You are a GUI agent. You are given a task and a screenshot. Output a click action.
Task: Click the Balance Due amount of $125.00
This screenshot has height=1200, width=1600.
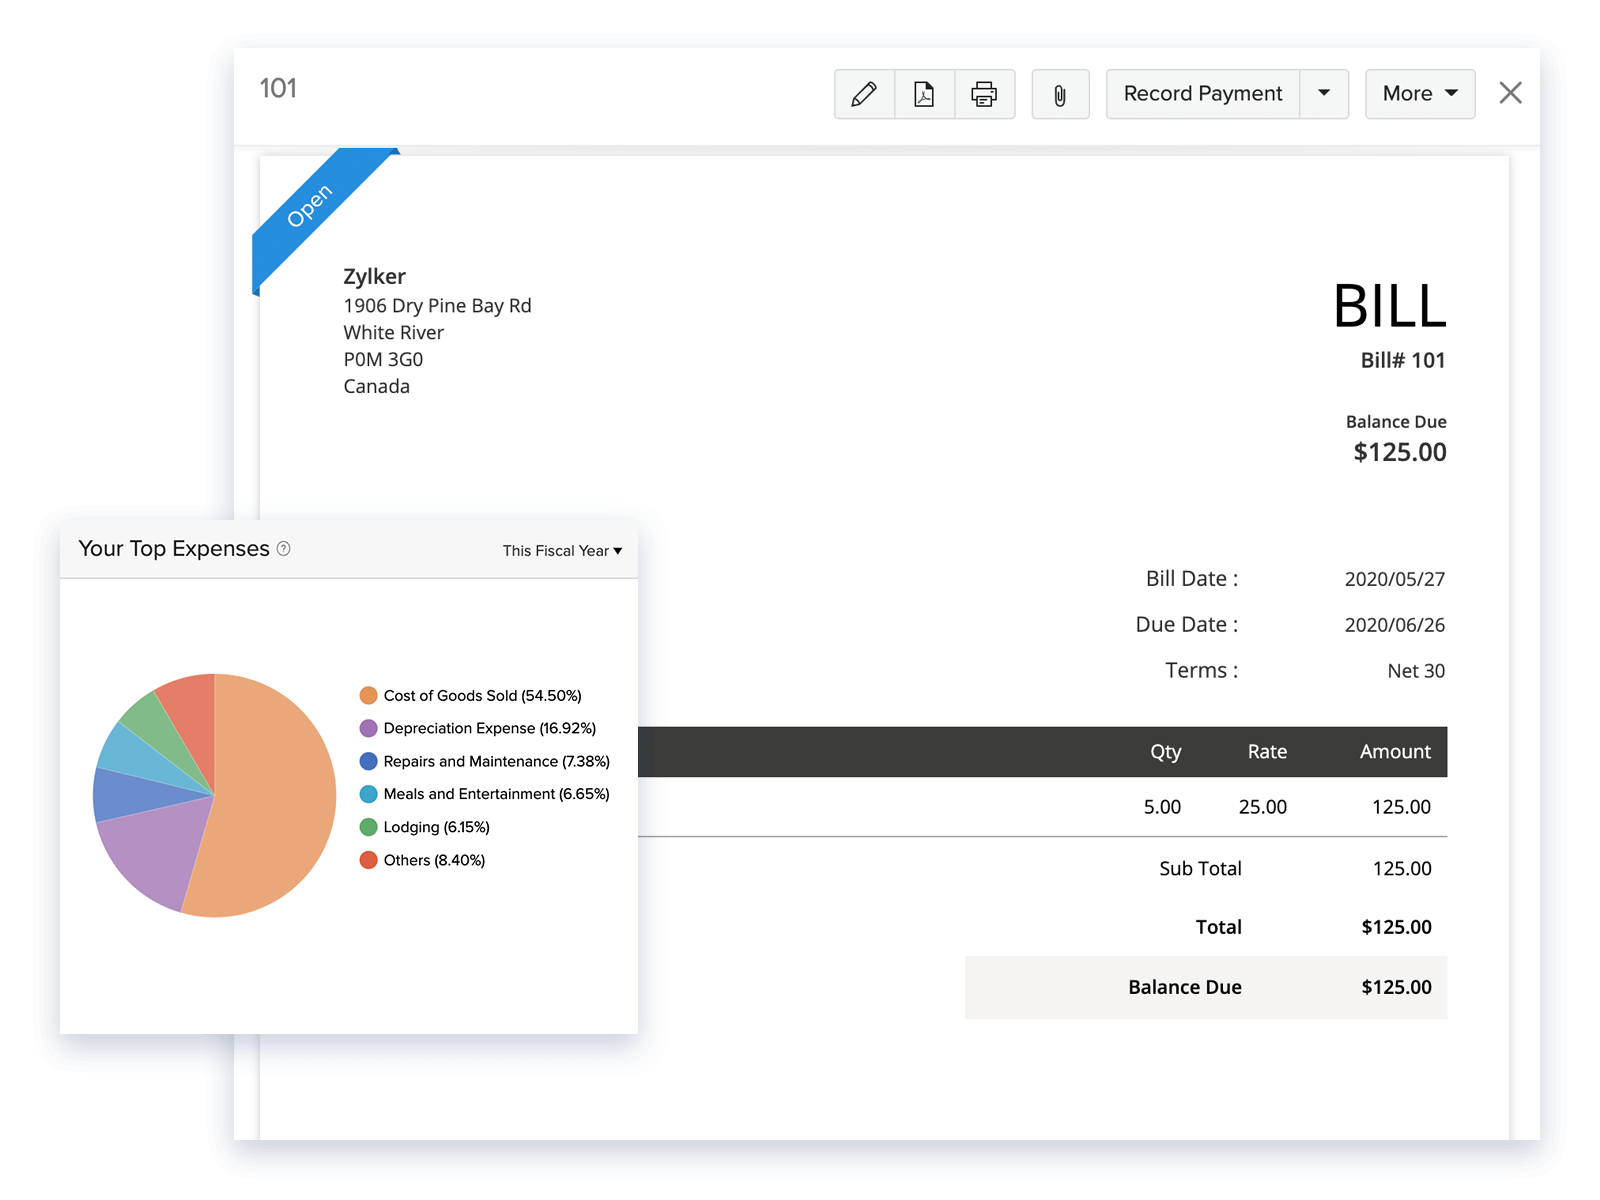click(1399, 452)
